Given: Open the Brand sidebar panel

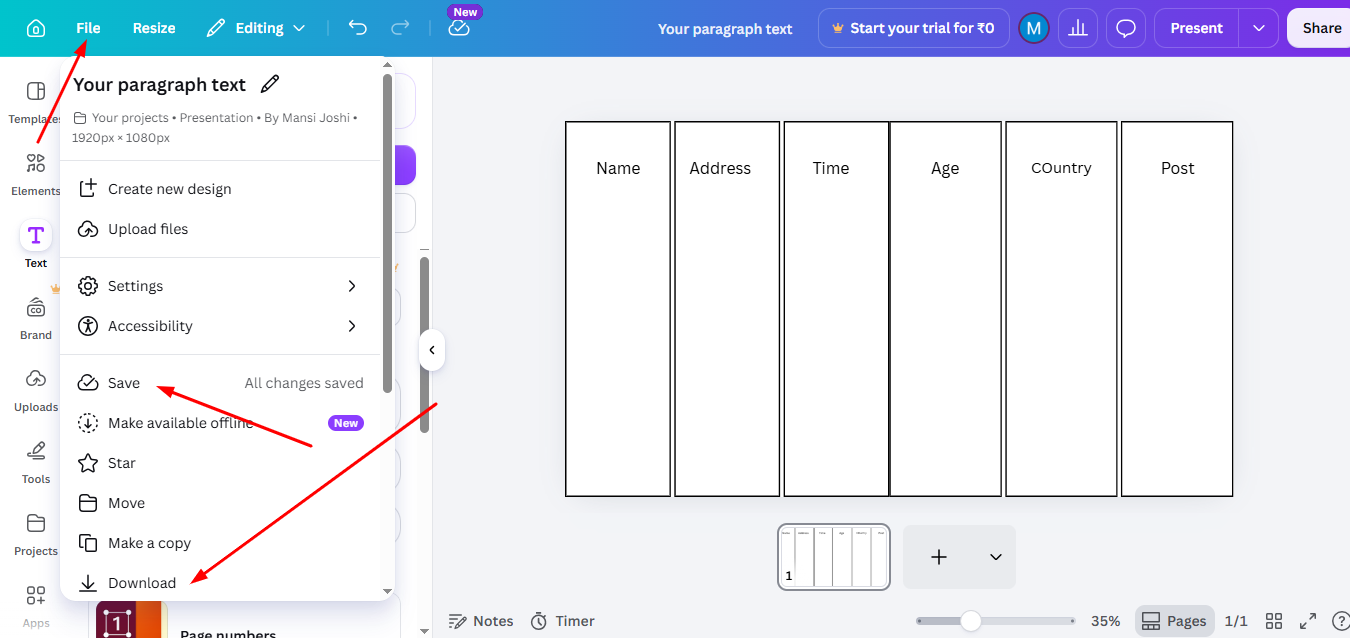Looking at the screenshot, I should [x=36, y=318].
